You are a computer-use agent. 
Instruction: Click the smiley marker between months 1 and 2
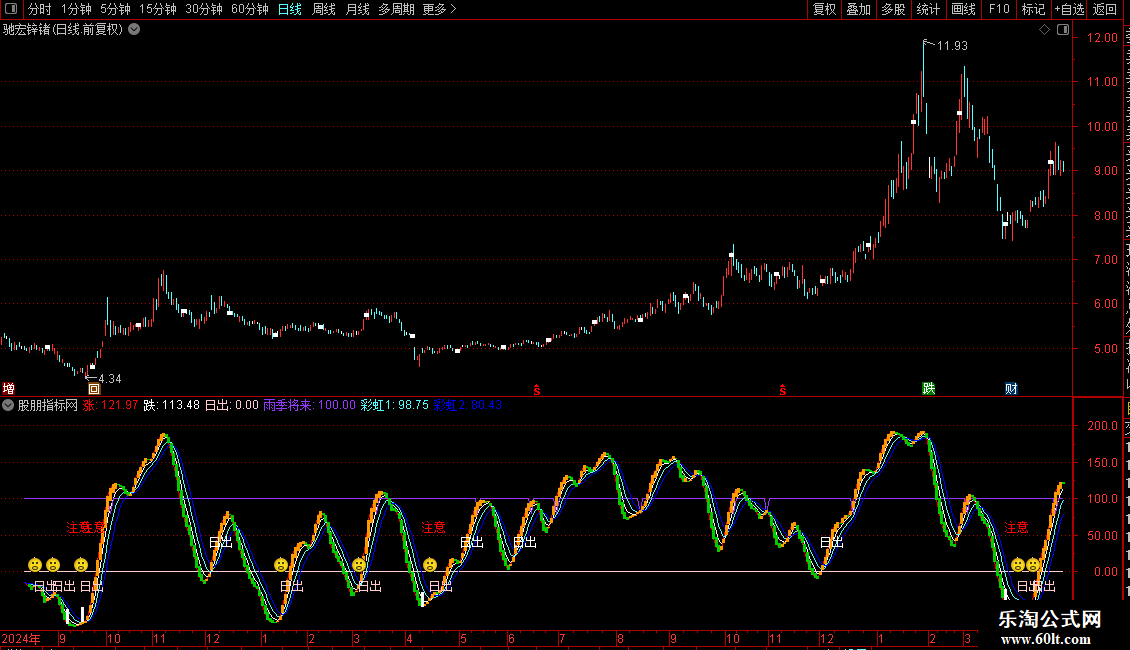coord(280,565)
